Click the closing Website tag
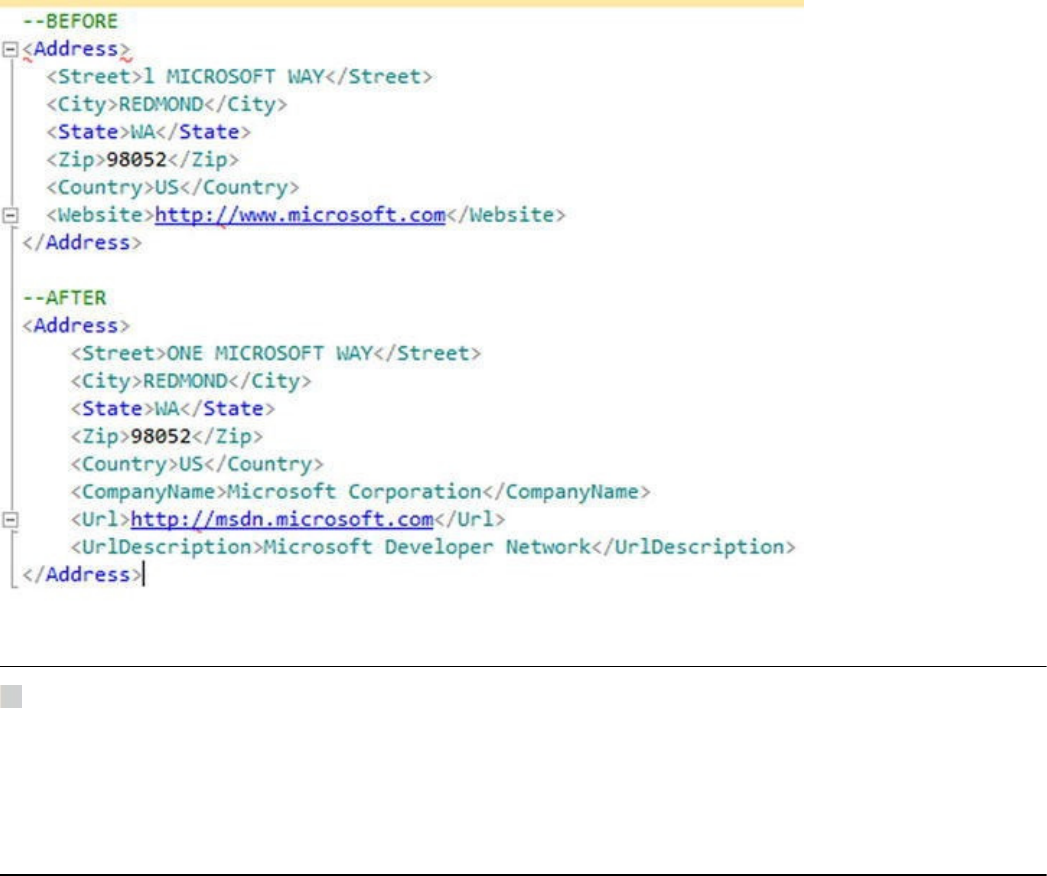 click(505, 215)
